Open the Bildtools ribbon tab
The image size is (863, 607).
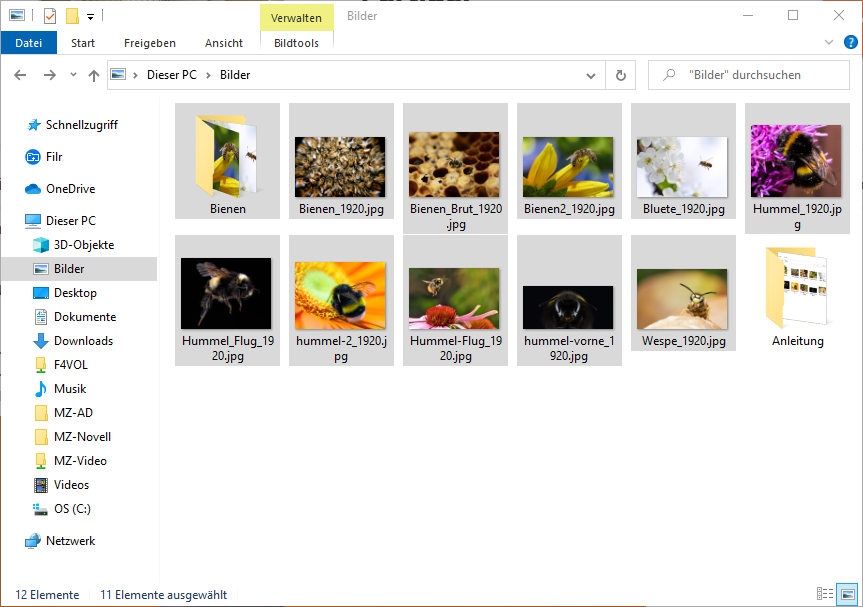pos(296,43)
